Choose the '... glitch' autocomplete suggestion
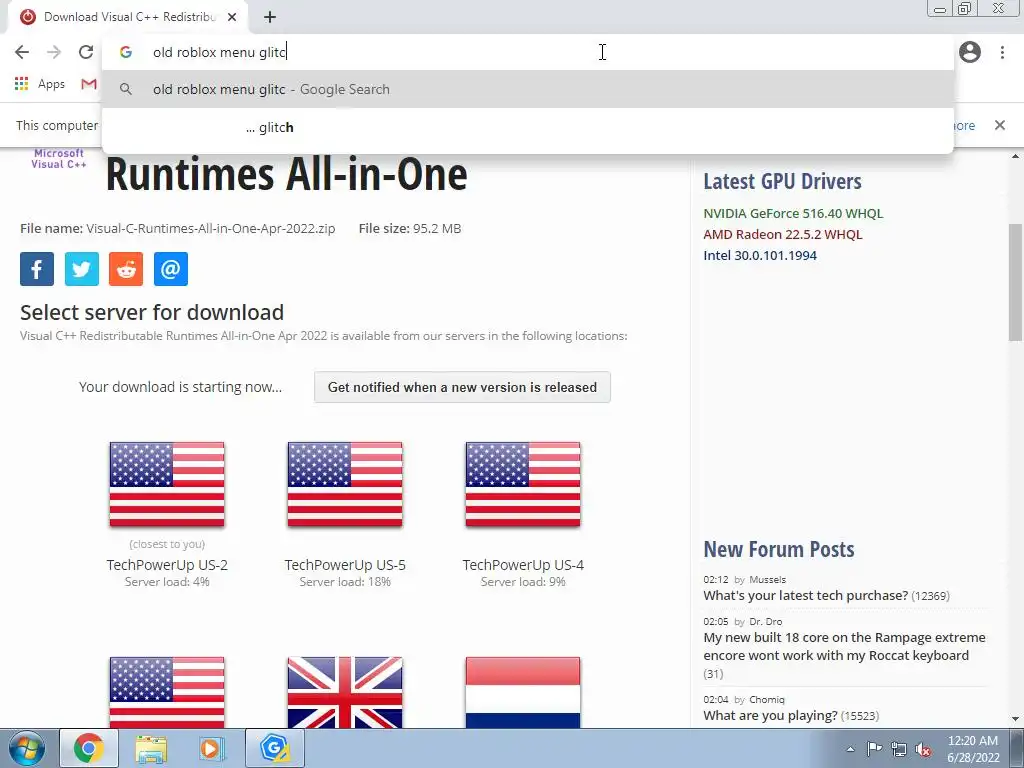1024x768 pixels. coord(528,127)
